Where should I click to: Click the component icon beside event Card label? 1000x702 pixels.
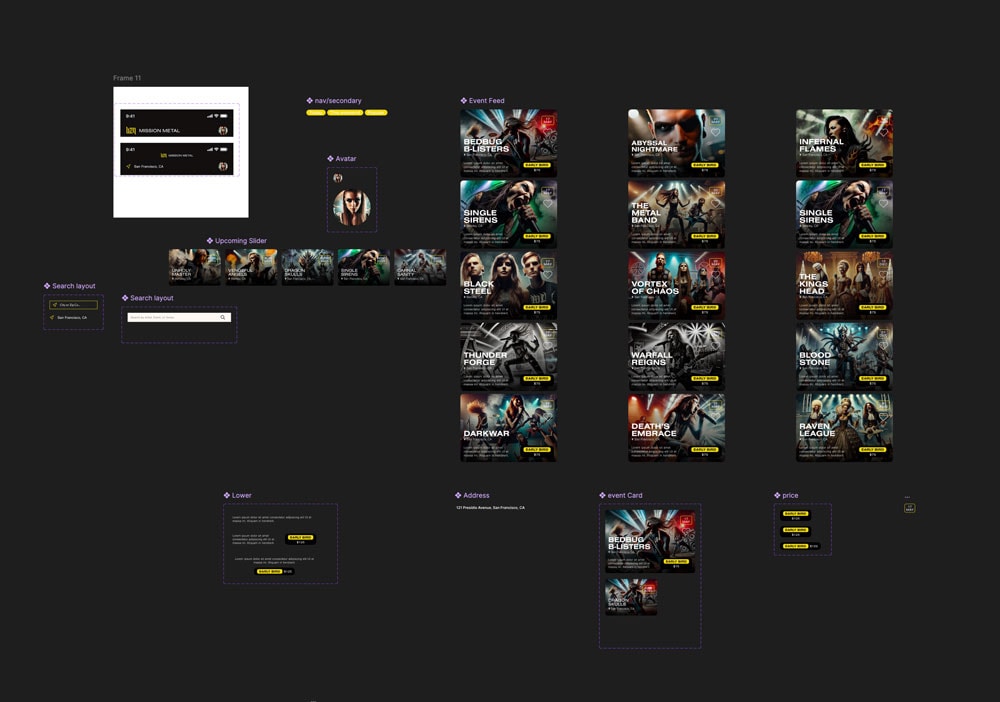point(603,495)
